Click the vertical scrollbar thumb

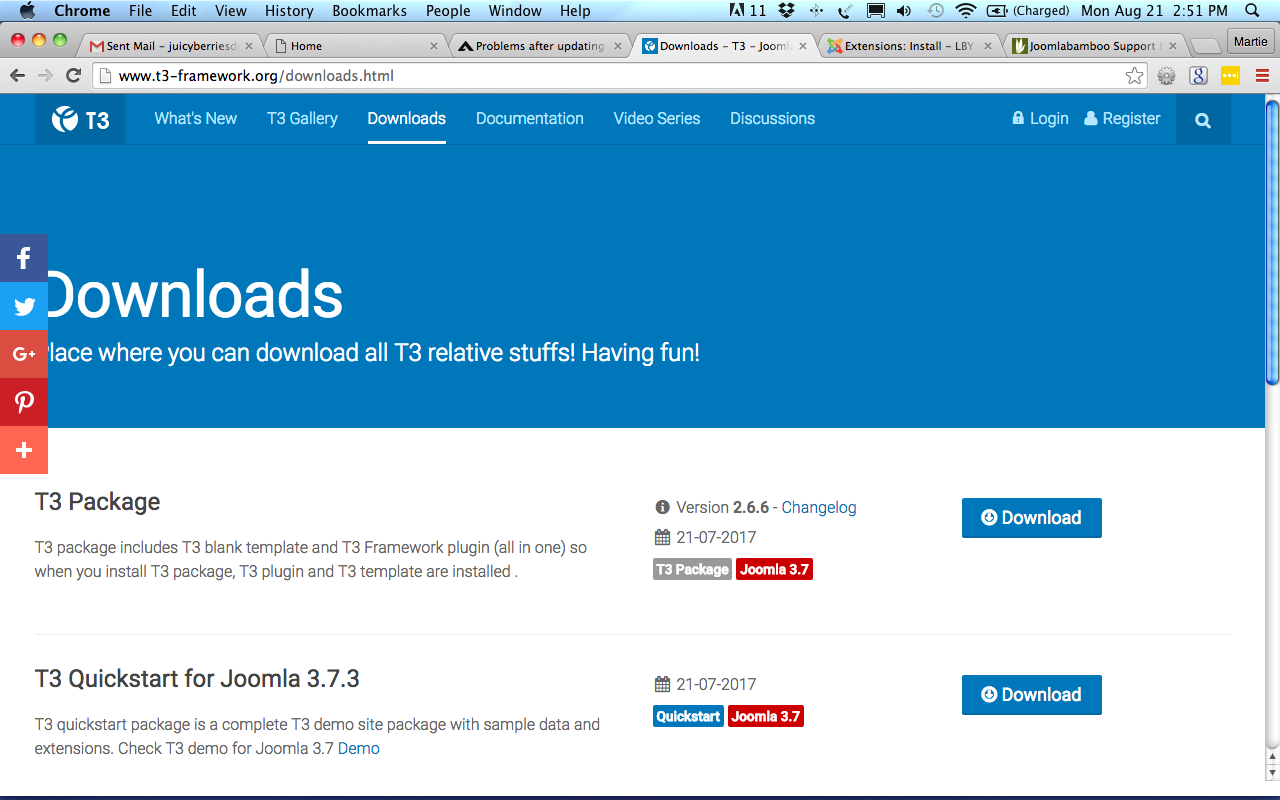point(1272,241)
